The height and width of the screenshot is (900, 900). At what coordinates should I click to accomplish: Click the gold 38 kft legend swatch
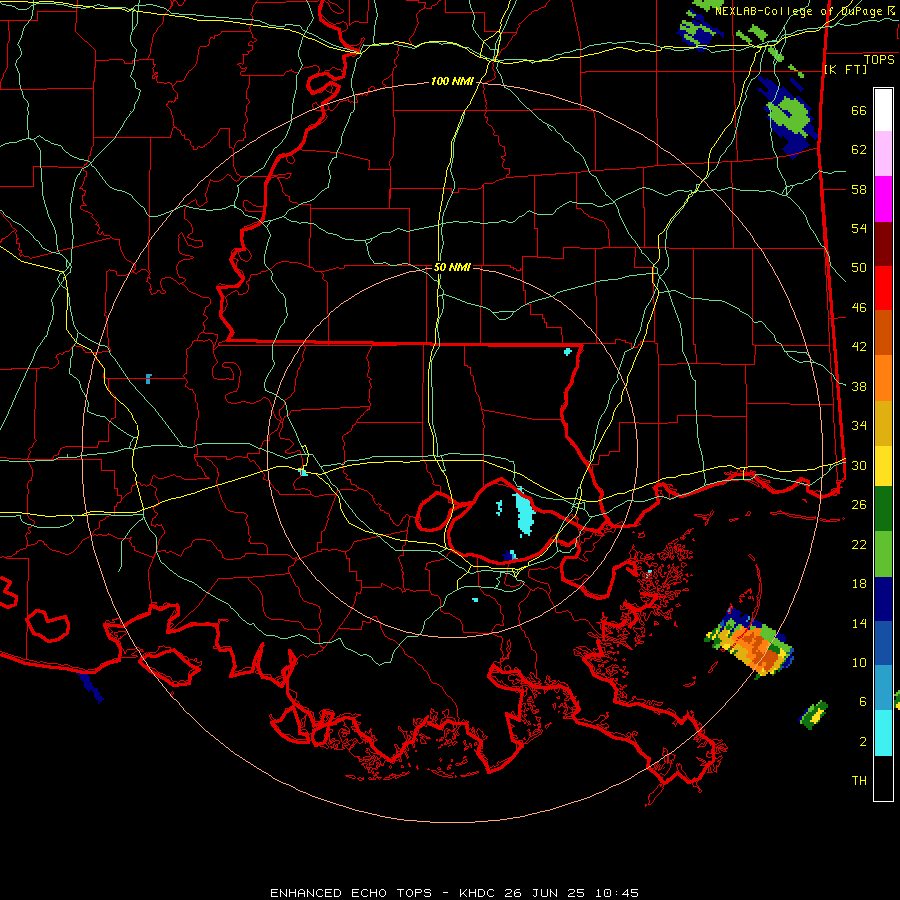(883, 424)
